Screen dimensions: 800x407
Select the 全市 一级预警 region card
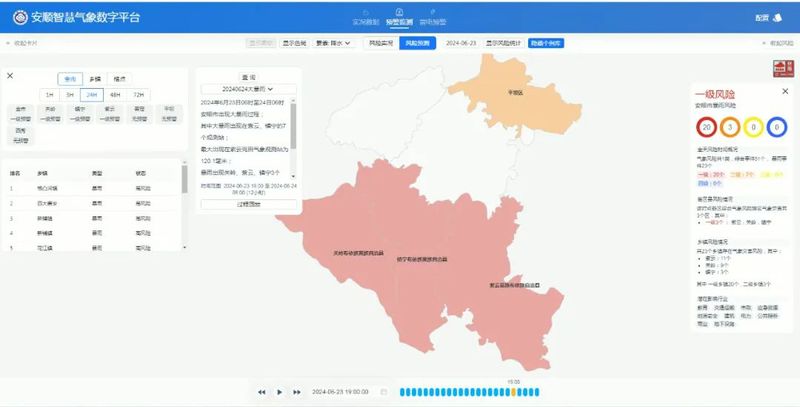pyautogui.click(x=20, y=114)
